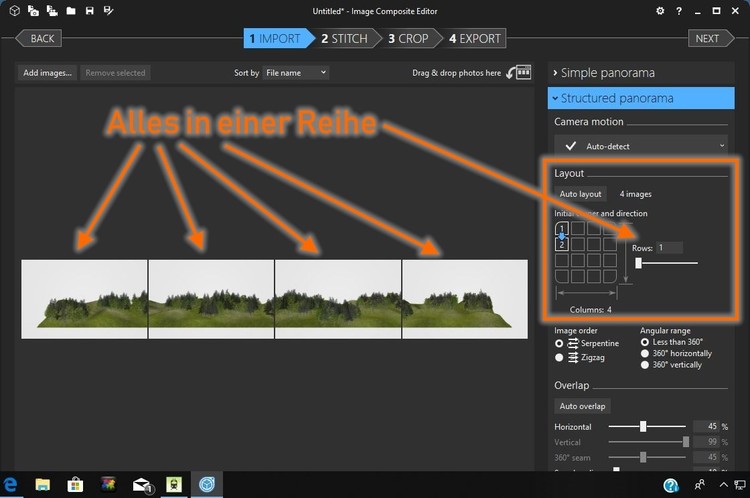Viewport: 750px width, 498px height.
Task: Open project folder icon in title bar
Action: coord(71,11)
